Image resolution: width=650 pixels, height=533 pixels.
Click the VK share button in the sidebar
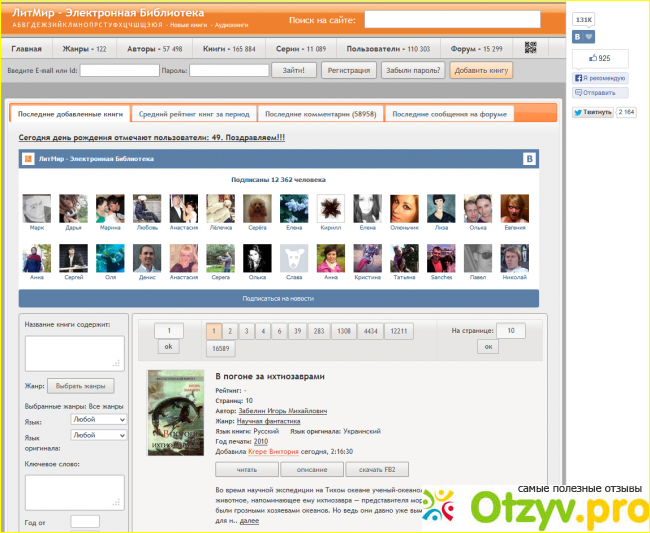(584, 36)
